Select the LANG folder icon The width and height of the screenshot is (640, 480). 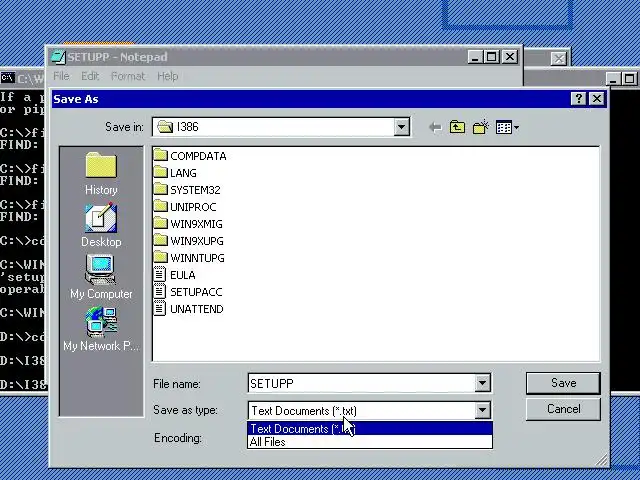pos(160,172)
